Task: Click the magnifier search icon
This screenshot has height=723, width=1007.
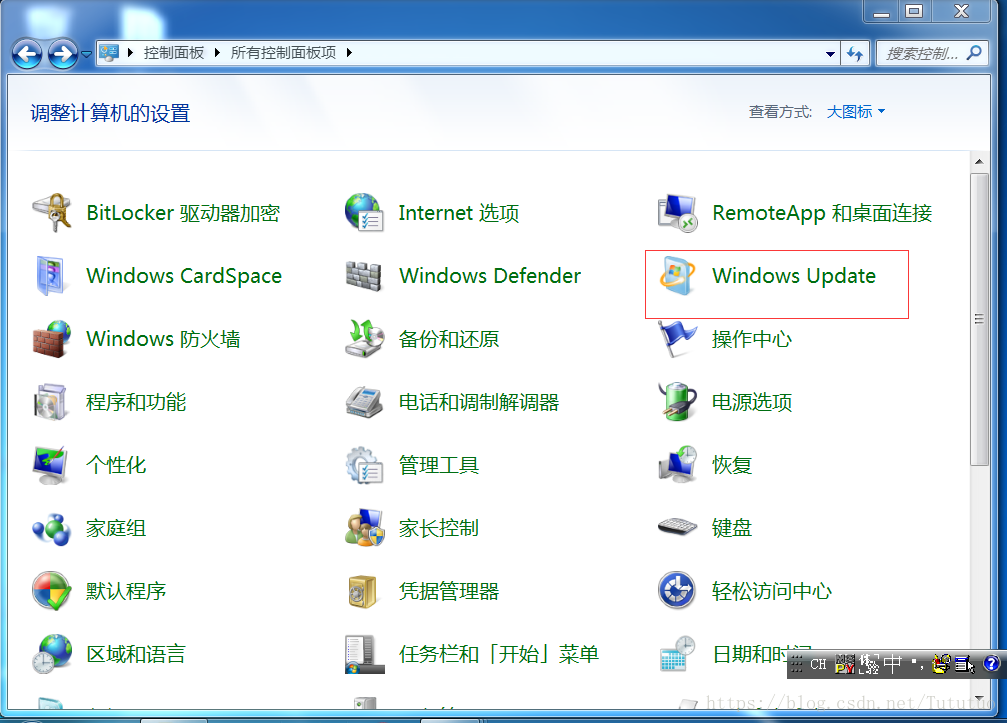Action: pos(975,53)
